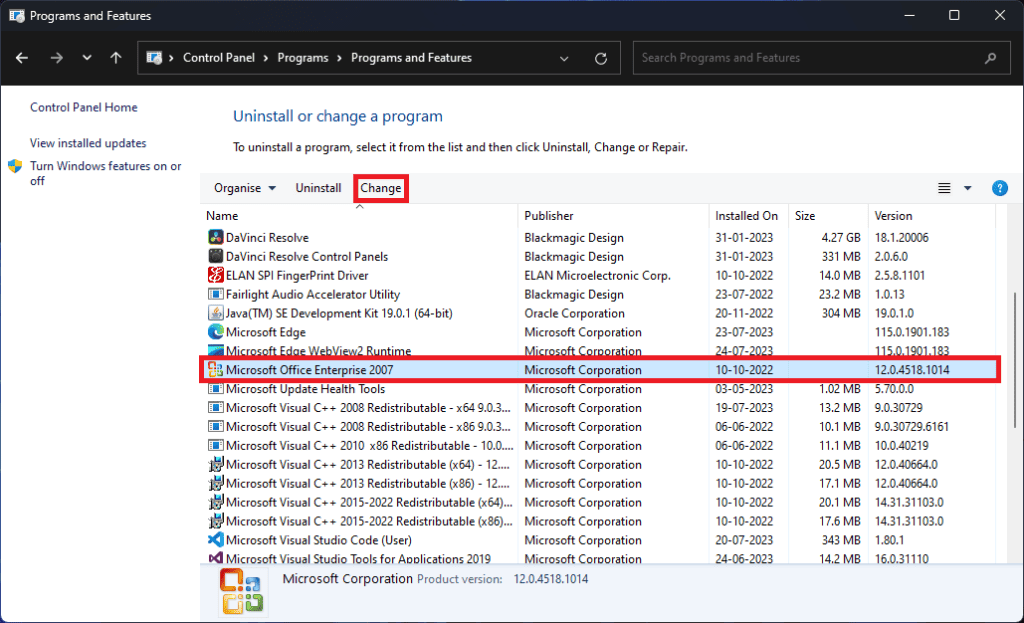1024x623 pixels.
Task: Navigate to Control Panel via breadcrumb
Action: (x=220, y=57)
